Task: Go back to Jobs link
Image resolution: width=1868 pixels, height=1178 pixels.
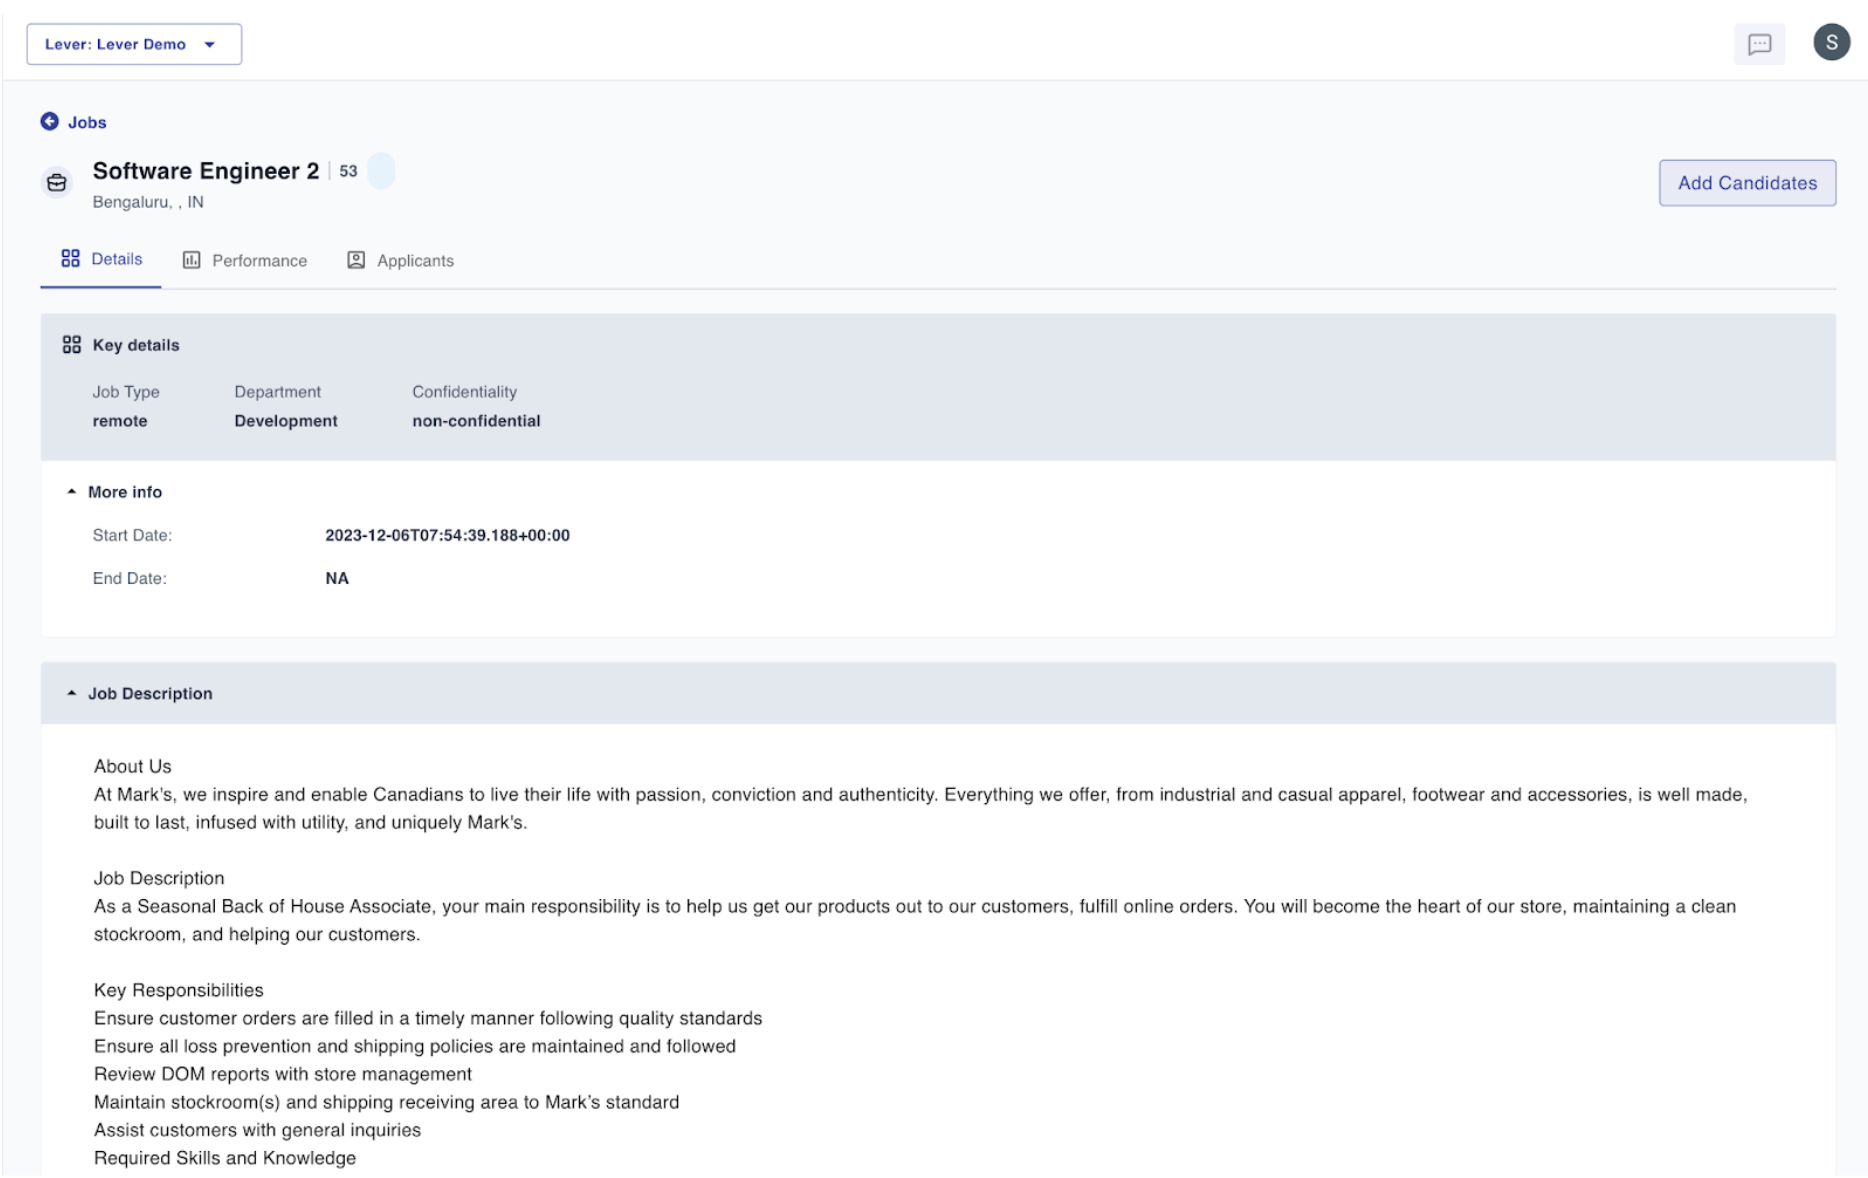Action: coord(87,122)
